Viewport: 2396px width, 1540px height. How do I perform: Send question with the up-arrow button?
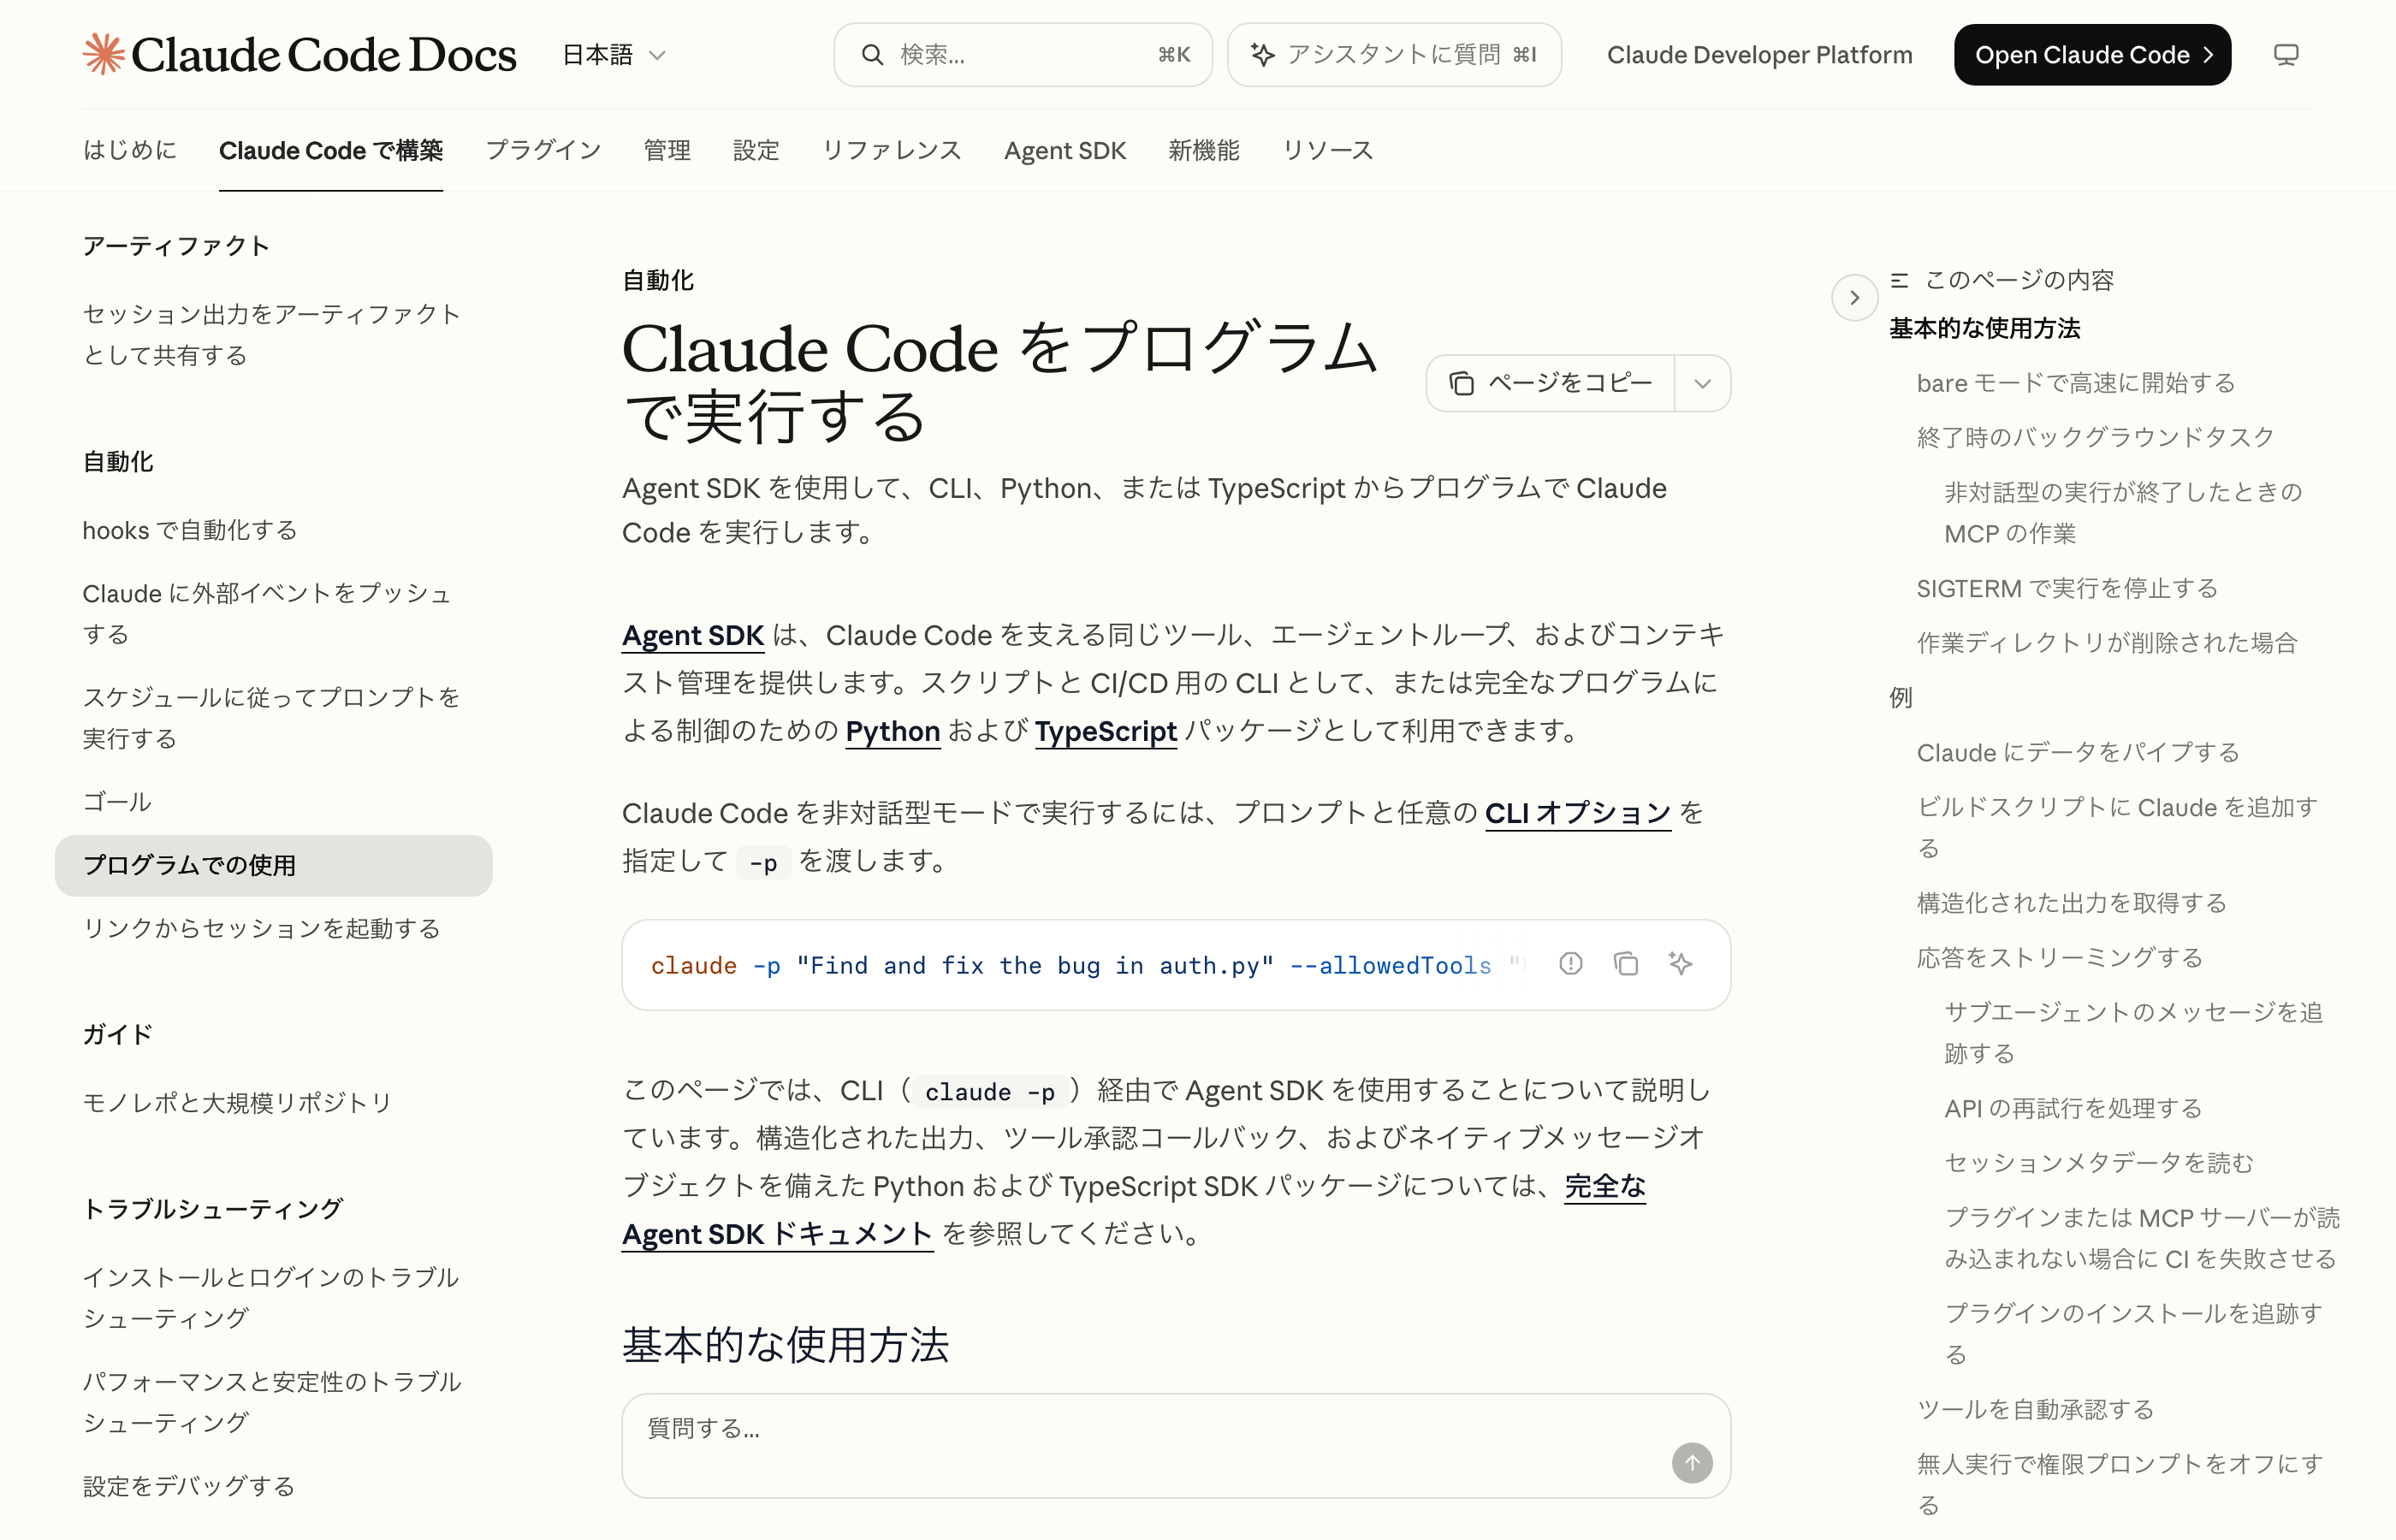coord(1692,1463)
